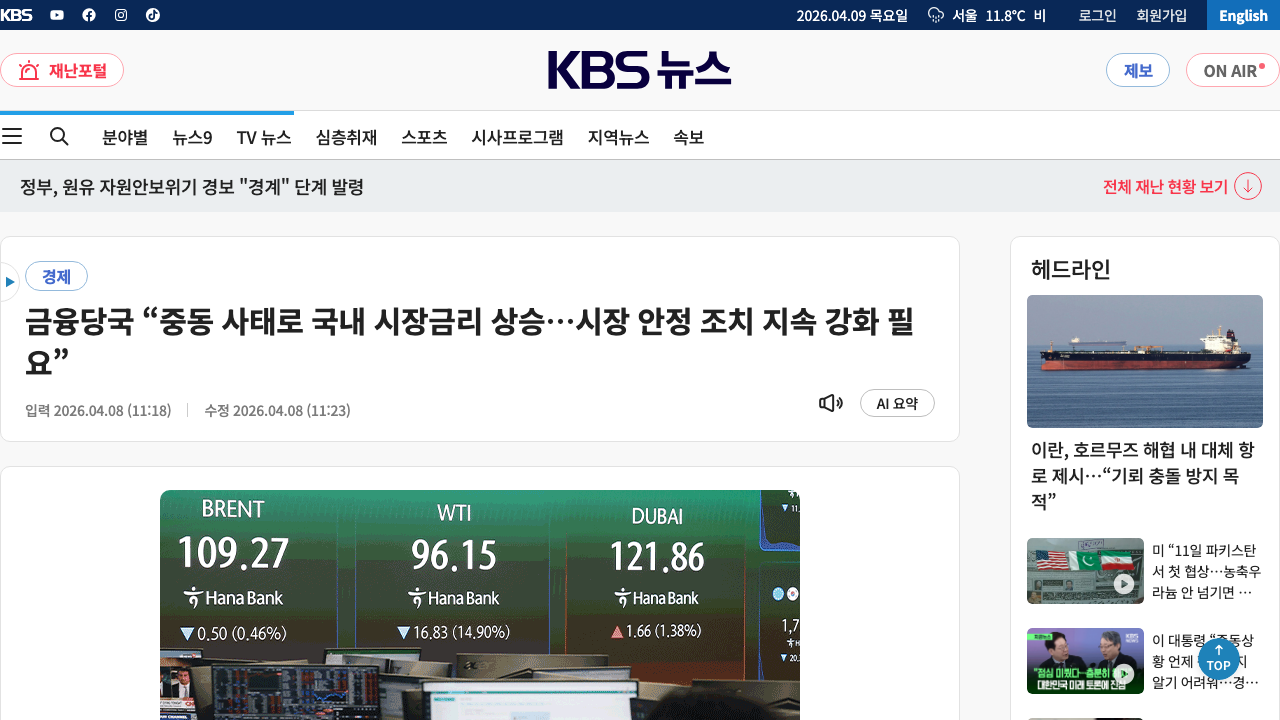Screen dimensions: 1280x720
Task: Click the down-arrow circle next to 전체 재난 현황 보기
Action: tap(1248, 186)
